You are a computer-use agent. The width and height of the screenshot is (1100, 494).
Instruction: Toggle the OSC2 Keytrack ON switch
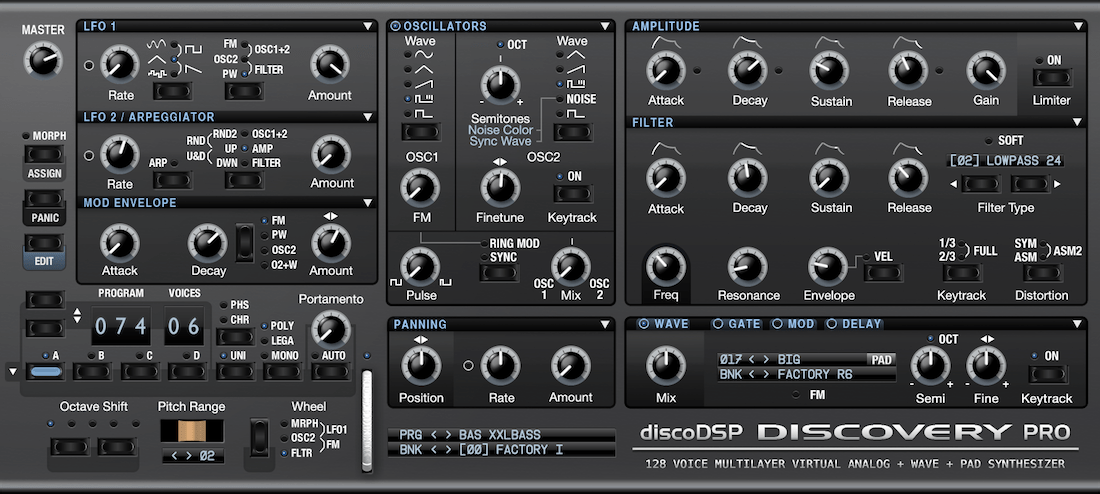click(572, 194)
